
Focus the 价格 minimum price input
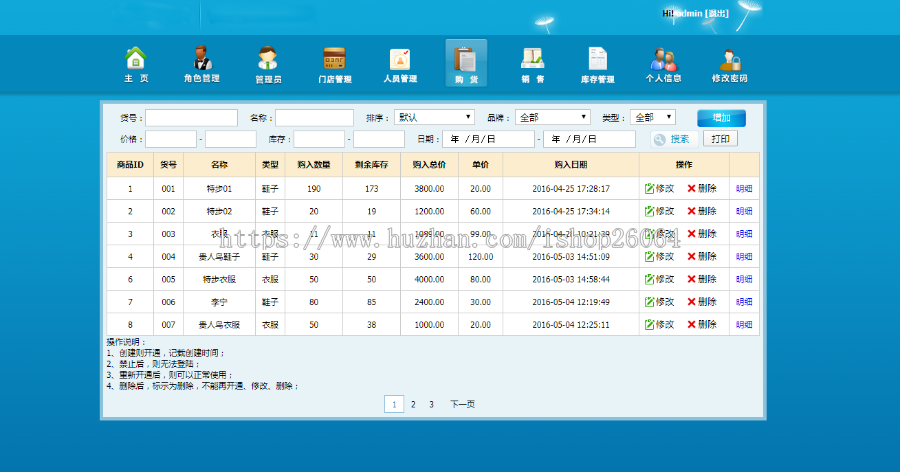coord(171,139)
